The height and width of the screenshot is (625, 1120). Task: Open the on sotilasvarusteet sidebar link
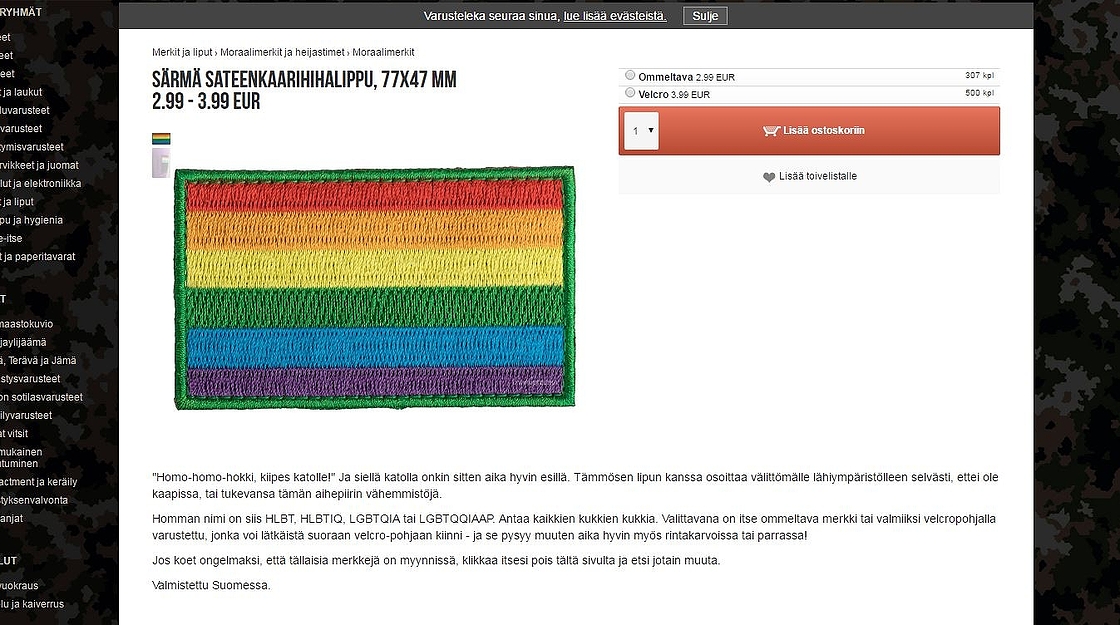coord(41,397)
